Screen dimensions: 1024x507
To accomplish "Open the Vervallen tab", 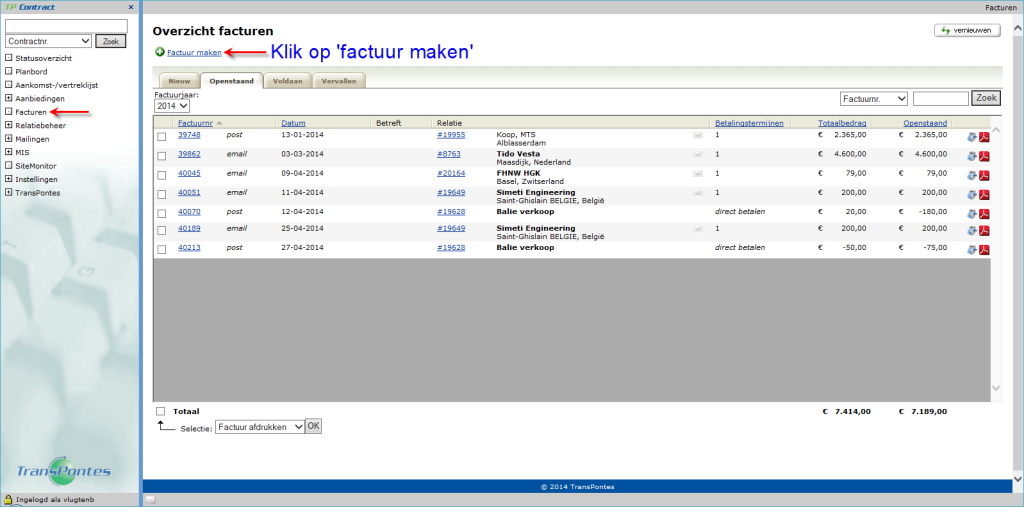I will [x=338, y=80].
